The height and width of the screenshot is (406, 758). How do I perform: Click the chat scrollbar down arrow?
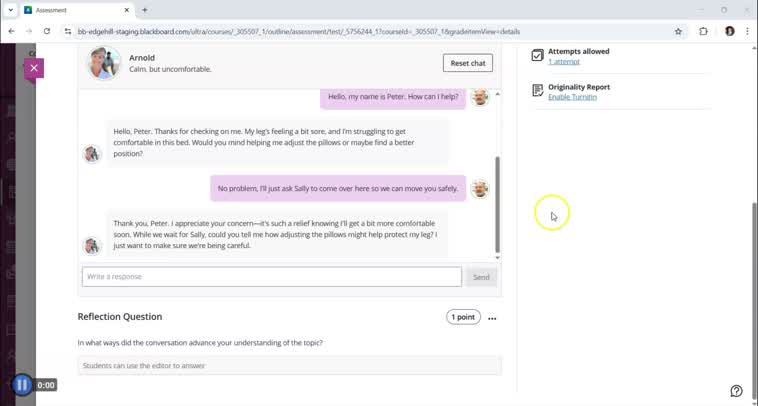pyautogui.click(x=497, y=258)
